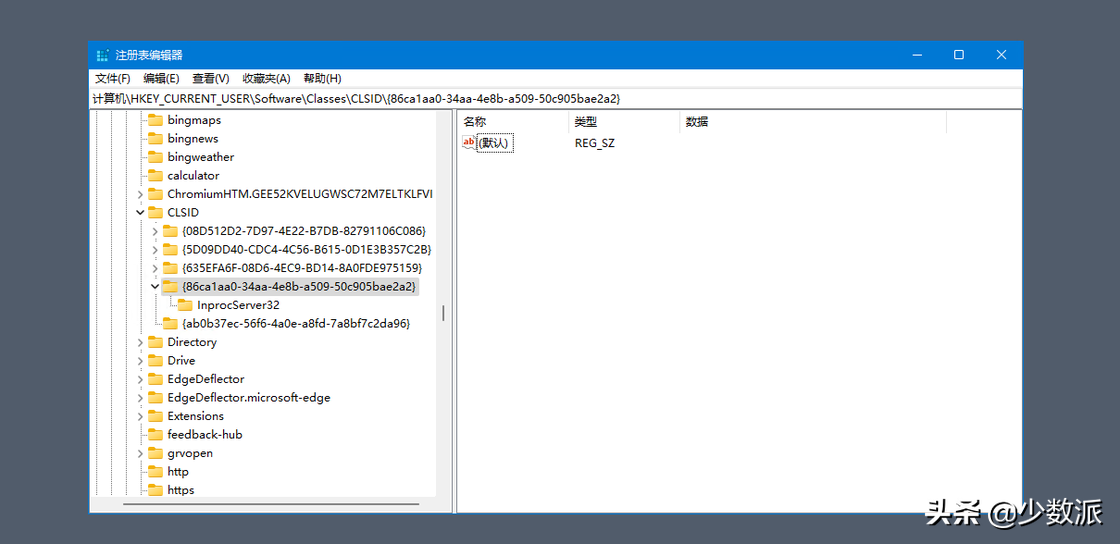Click the grvopen folder icon
This screenshot has height=544, width=1120.
pos(155,453)
